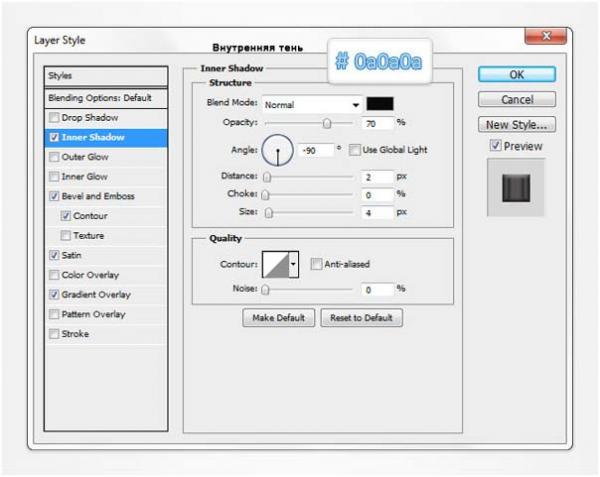This screenshot has height=477, width=600.
Task: Click the New Style button
Action: tap(517, 125)
